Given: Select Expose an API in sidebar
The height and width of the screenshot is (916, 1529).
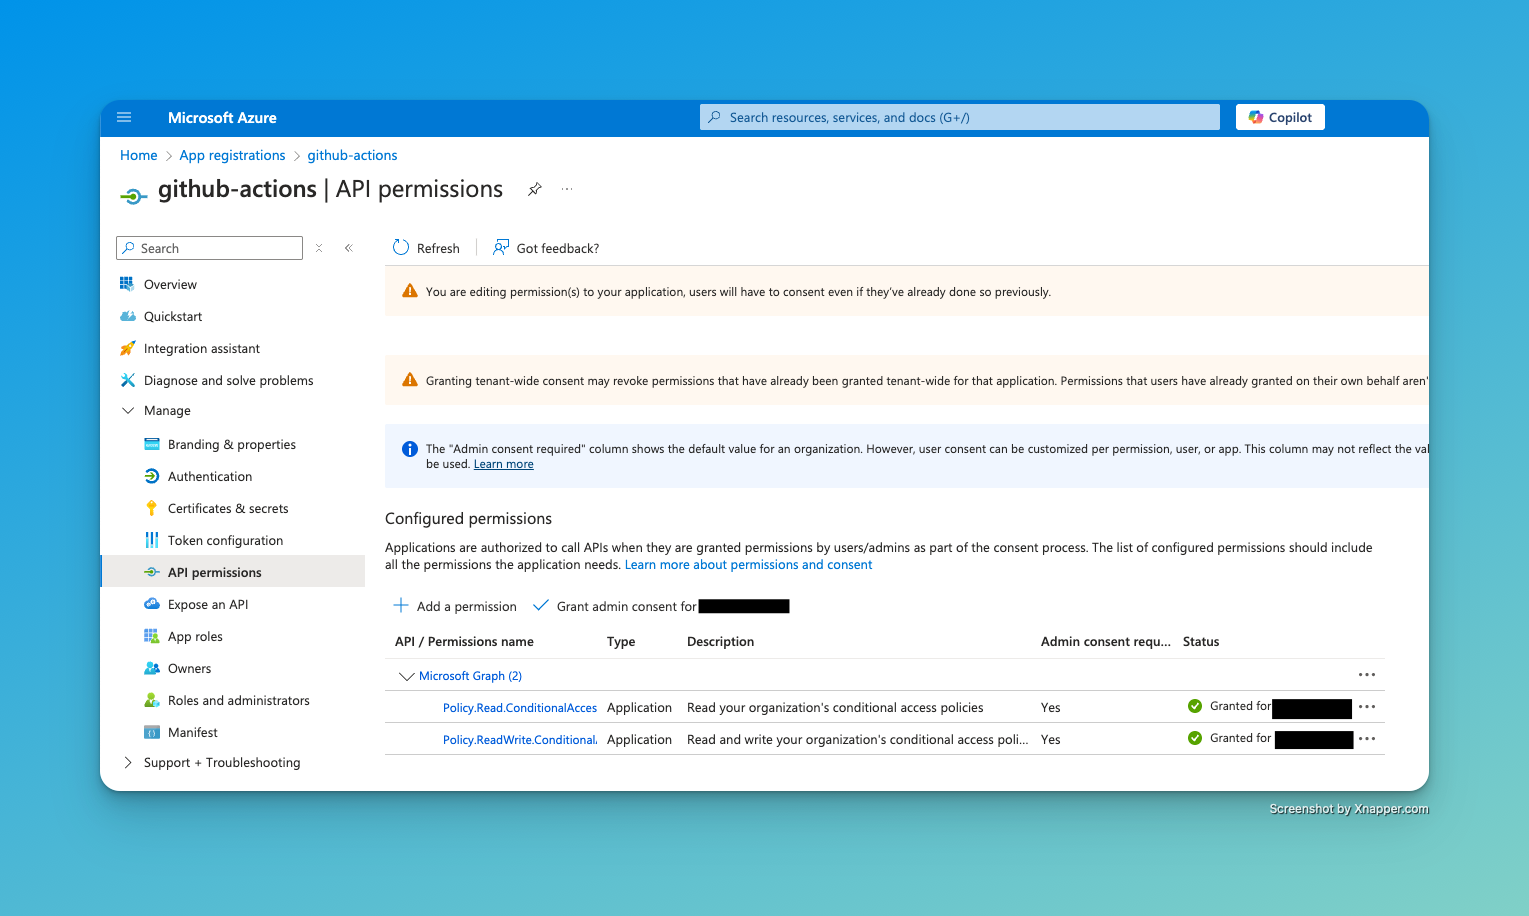Looking at the screenshot, I should click(x=207, y=604).
